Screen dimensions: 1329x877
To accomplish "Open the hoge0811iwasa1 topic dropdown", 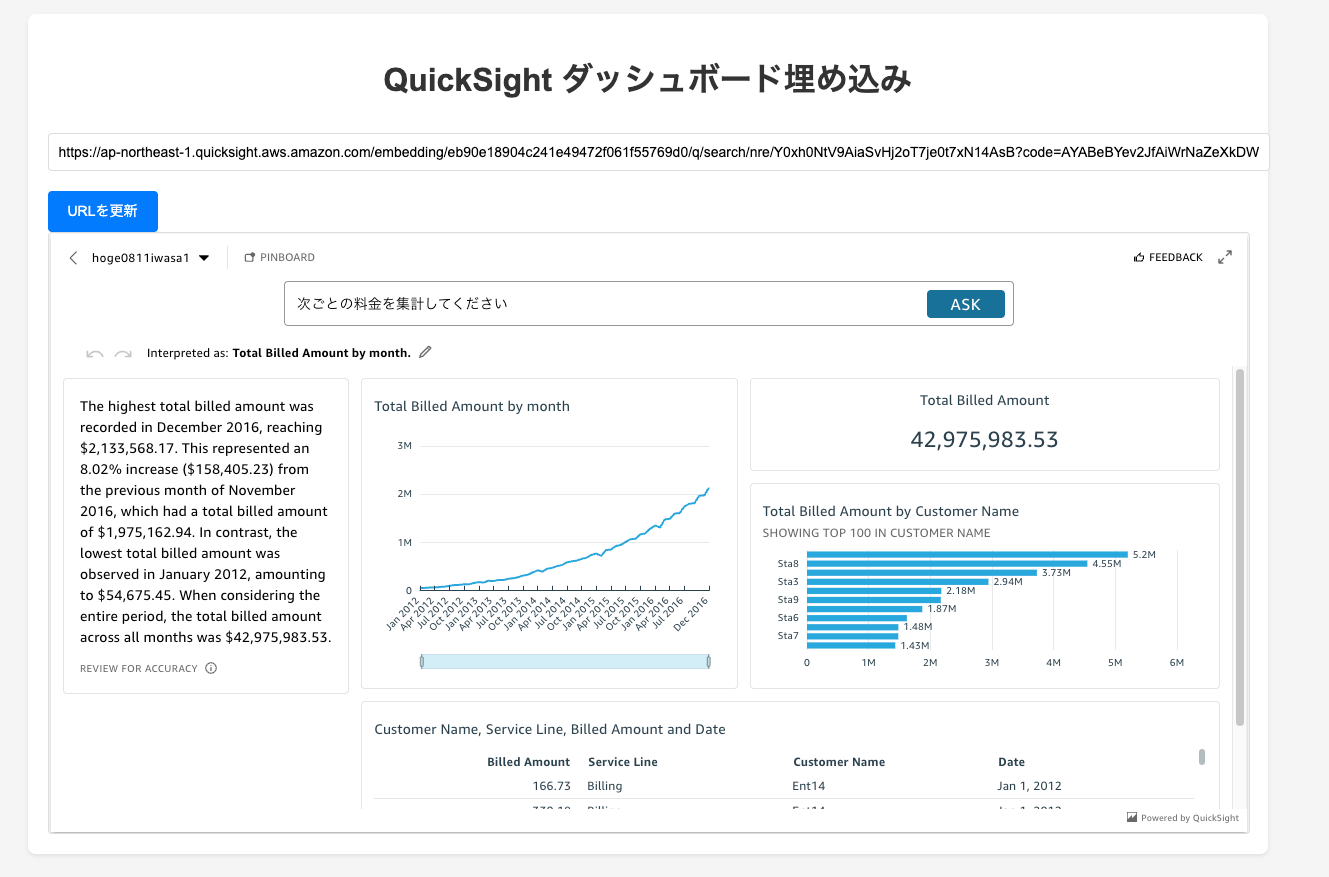I will [x=150, y=258].
